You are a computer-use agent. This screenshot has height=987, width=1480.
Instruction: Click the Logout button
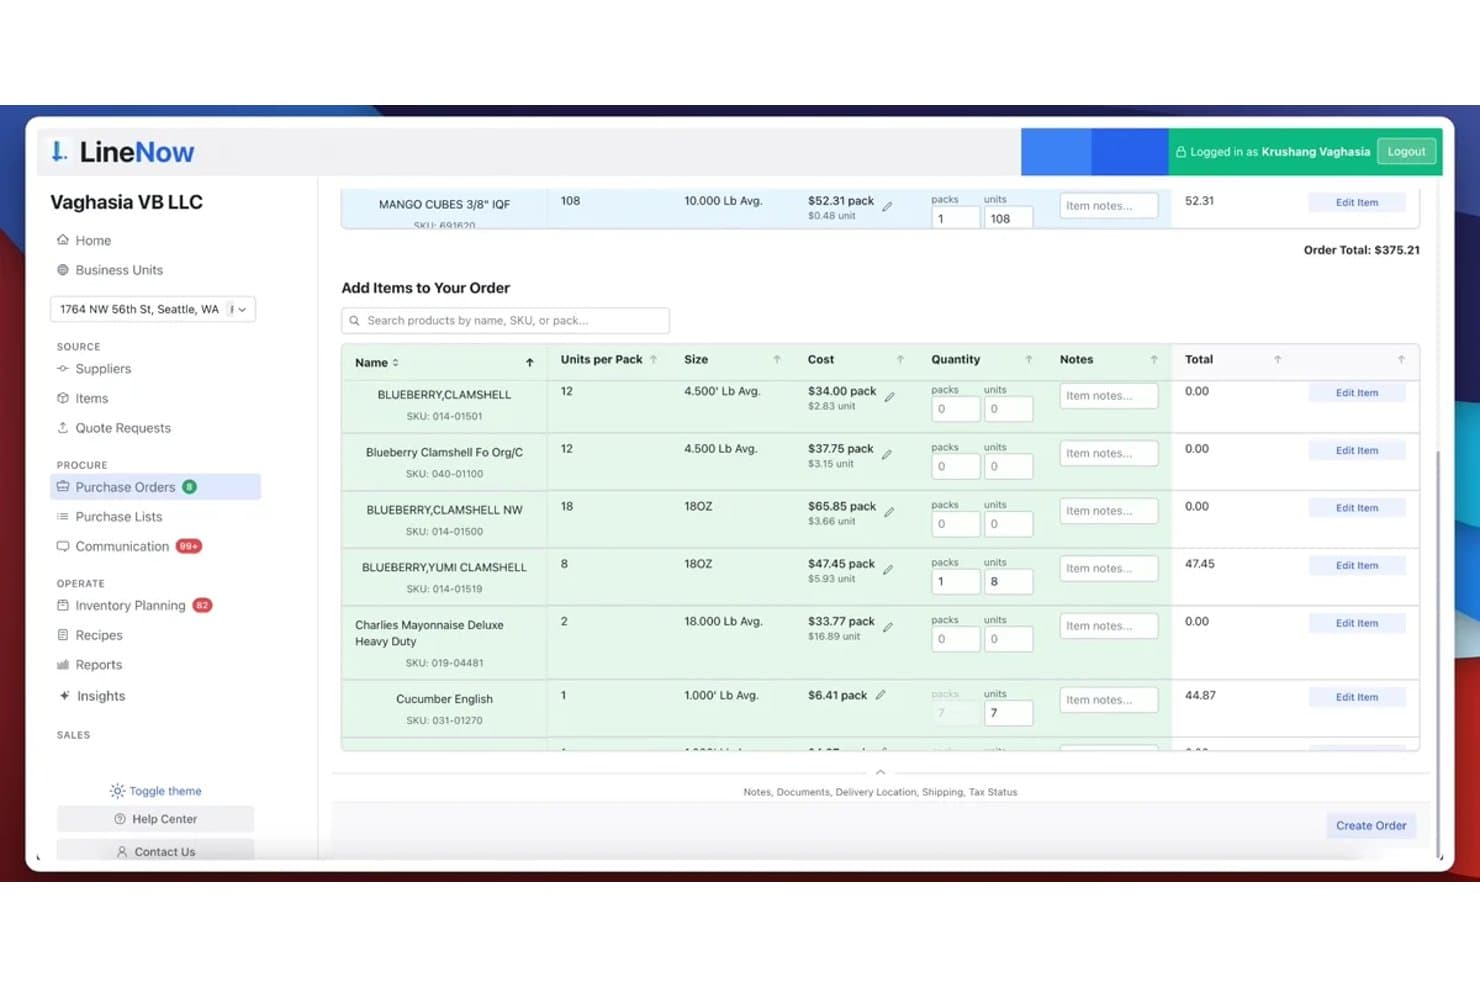pos(1406,152)
